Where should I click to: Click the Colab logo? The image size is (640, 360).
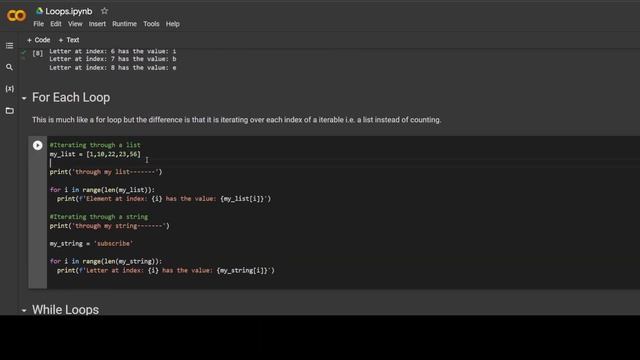point(16,16)
